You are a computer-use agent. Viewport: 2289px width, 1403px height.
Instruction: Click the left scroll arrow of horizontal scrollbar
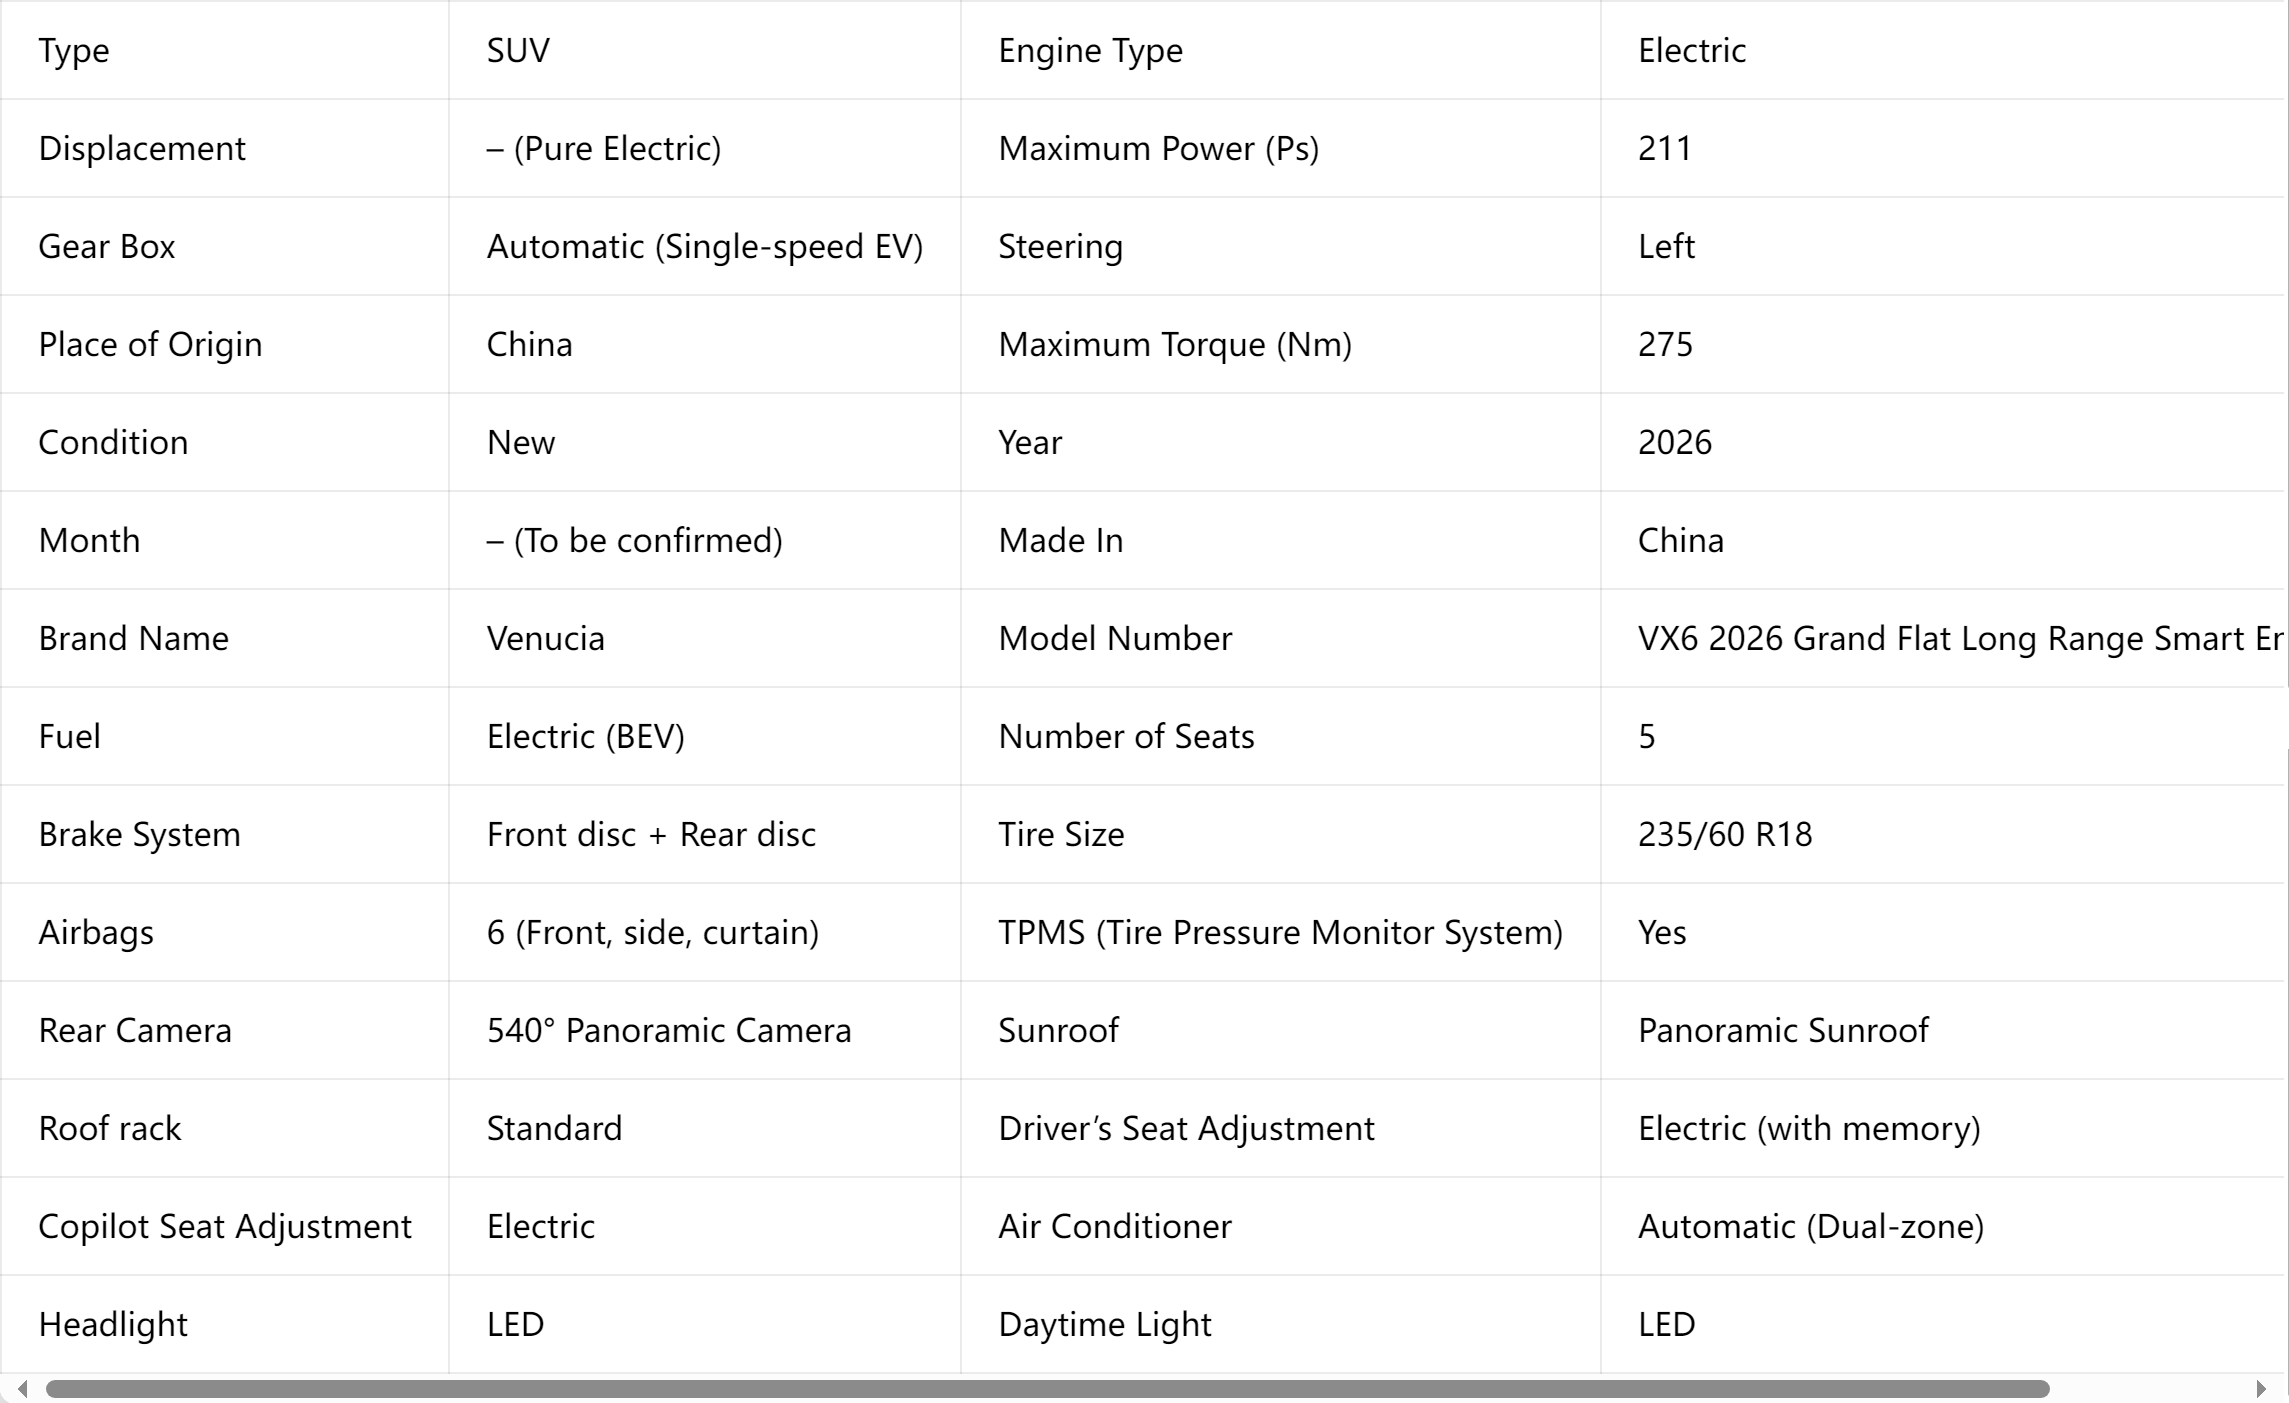pyautogui.click(x=22, y=1388)
